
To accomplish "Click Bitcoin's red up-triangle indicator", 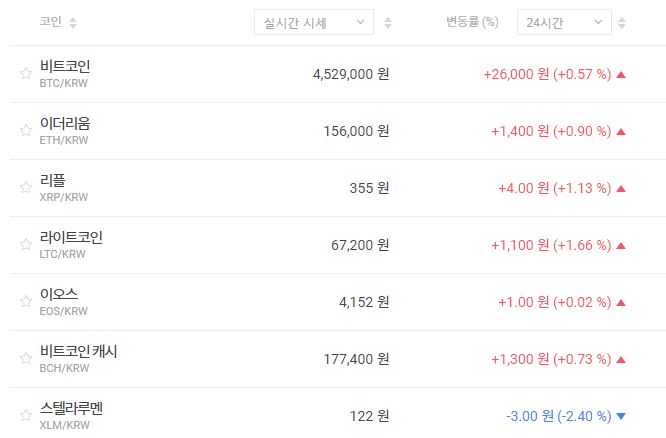I will (x=621, y=74).
